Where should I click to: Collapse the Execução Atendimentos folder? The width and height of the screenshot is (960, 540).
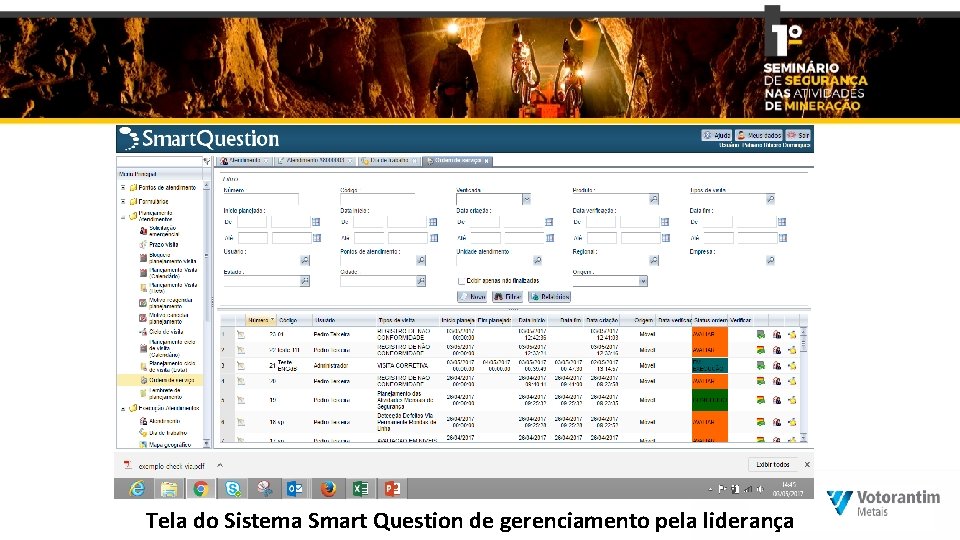click(123, 408)
